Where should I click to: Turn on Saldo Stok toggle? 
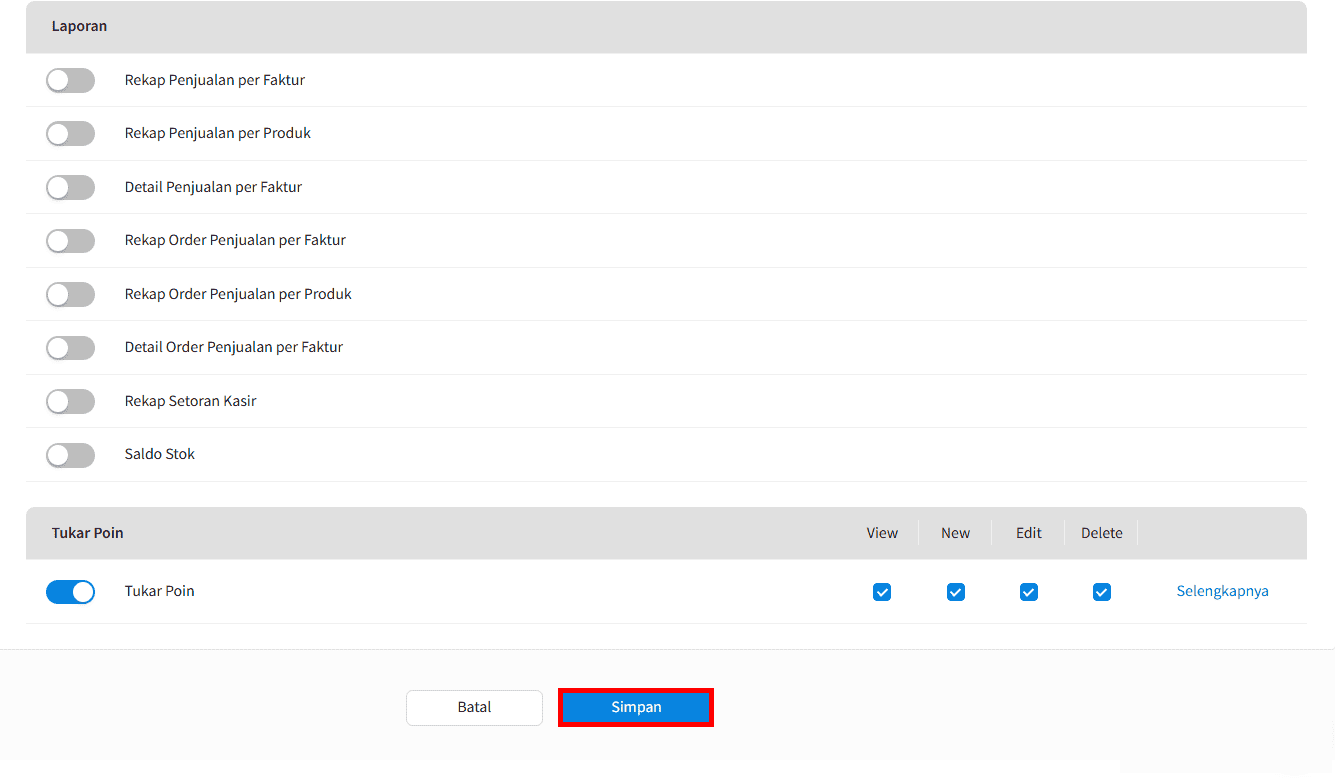70,455
